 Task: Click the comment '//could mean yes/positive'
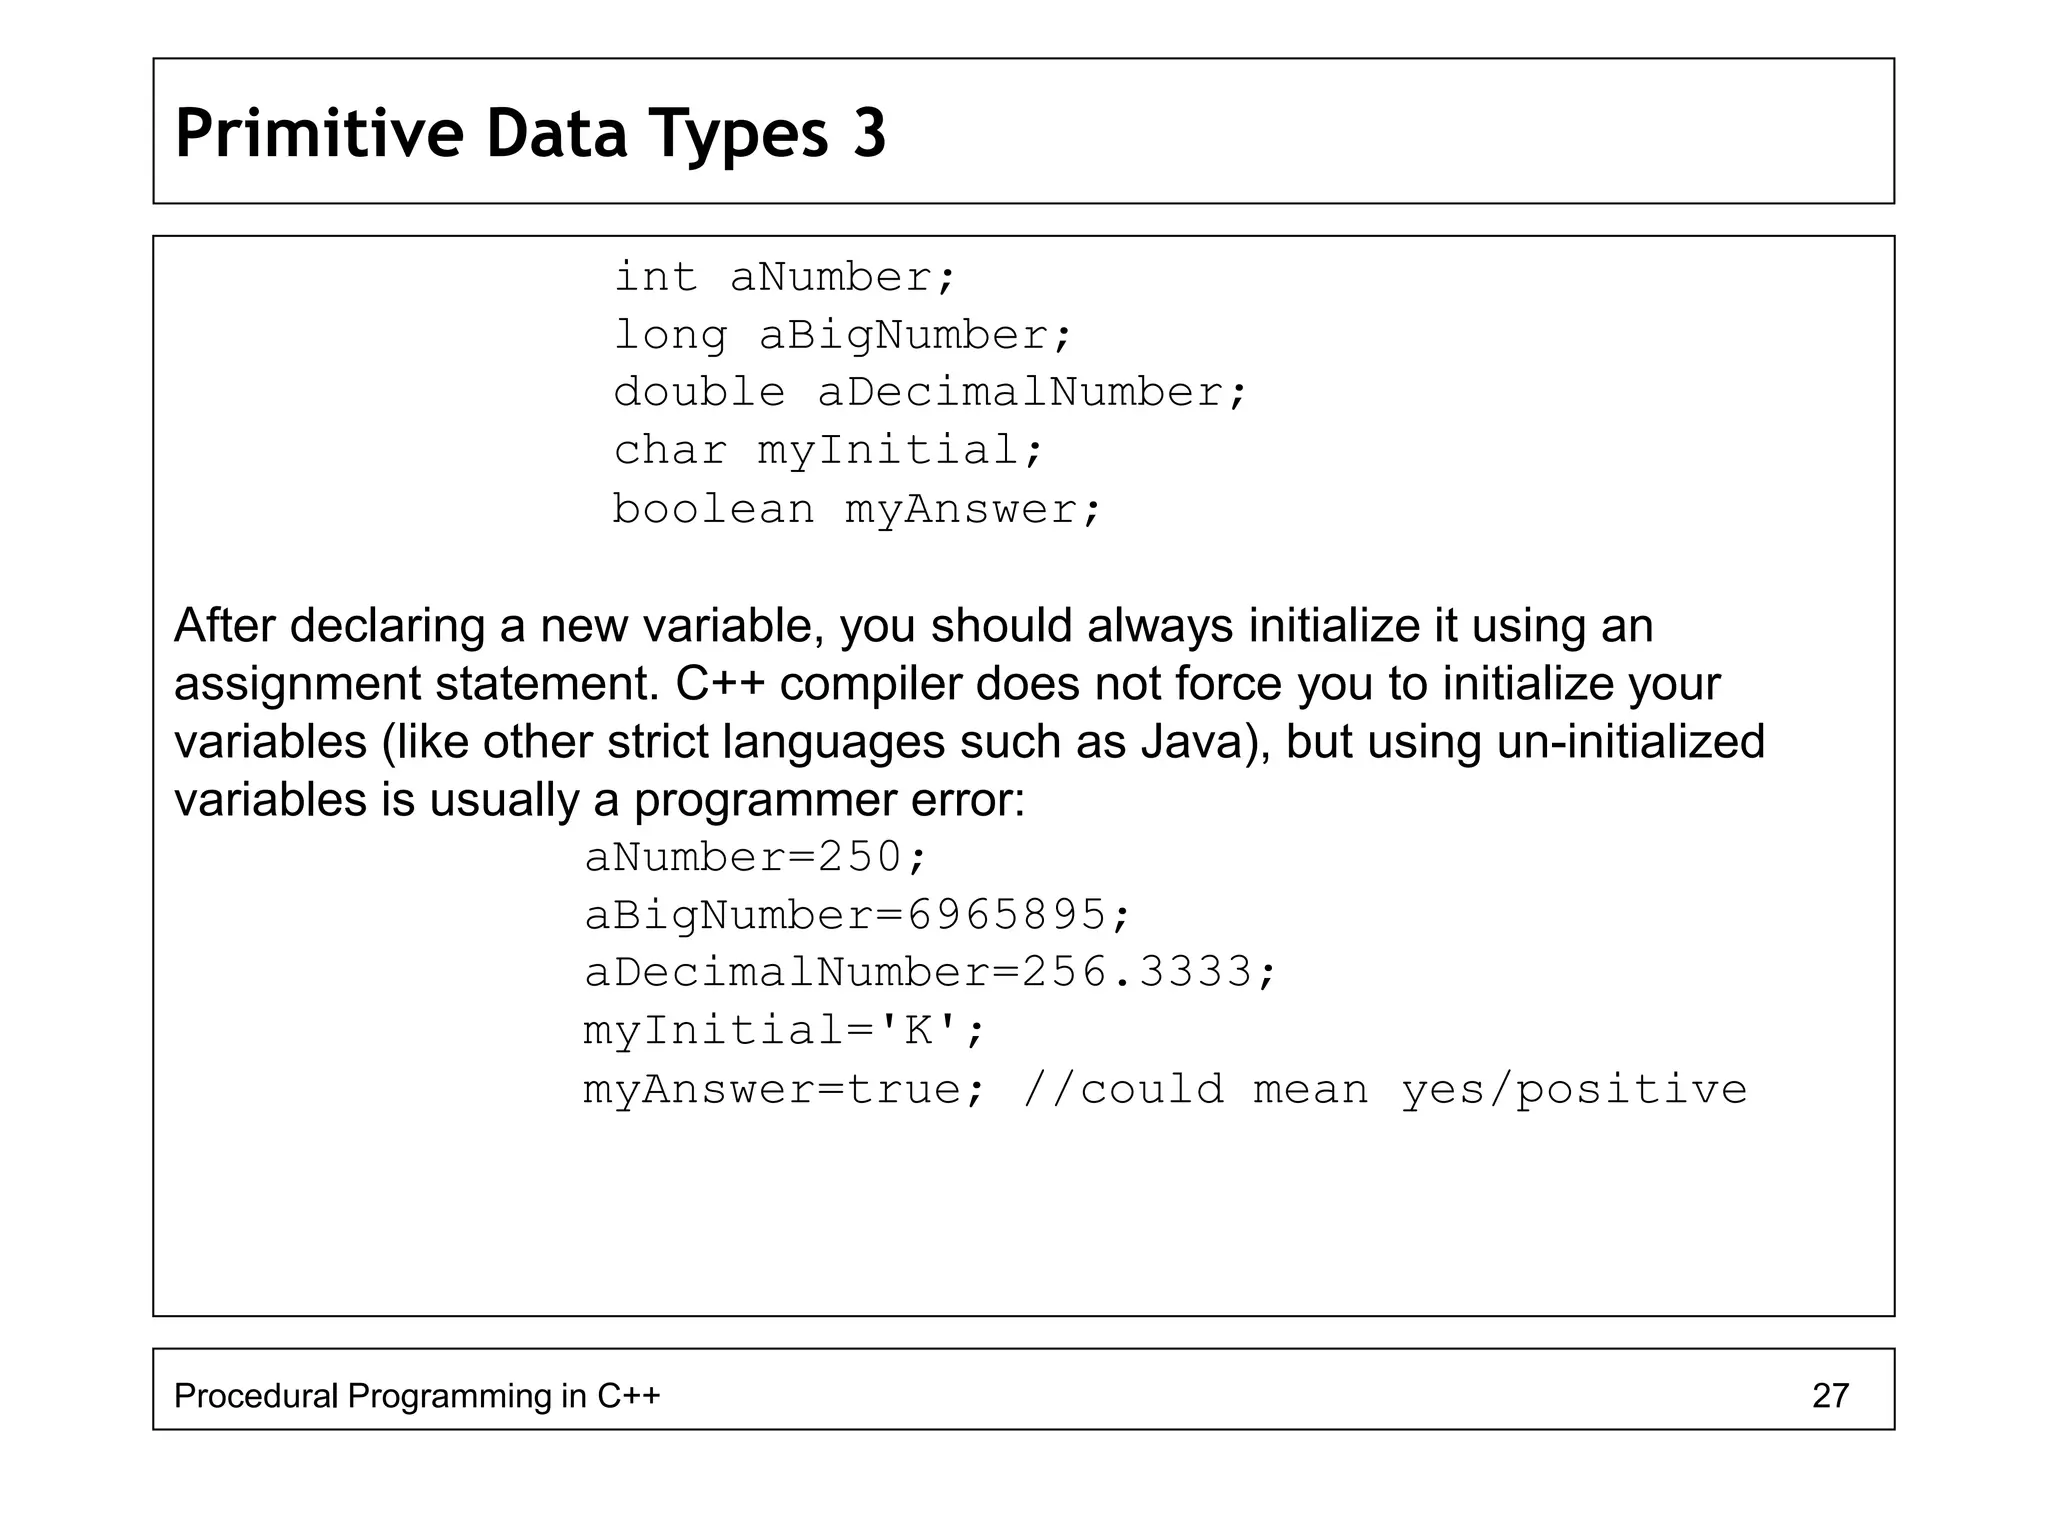click(x=1385, y=1089)
